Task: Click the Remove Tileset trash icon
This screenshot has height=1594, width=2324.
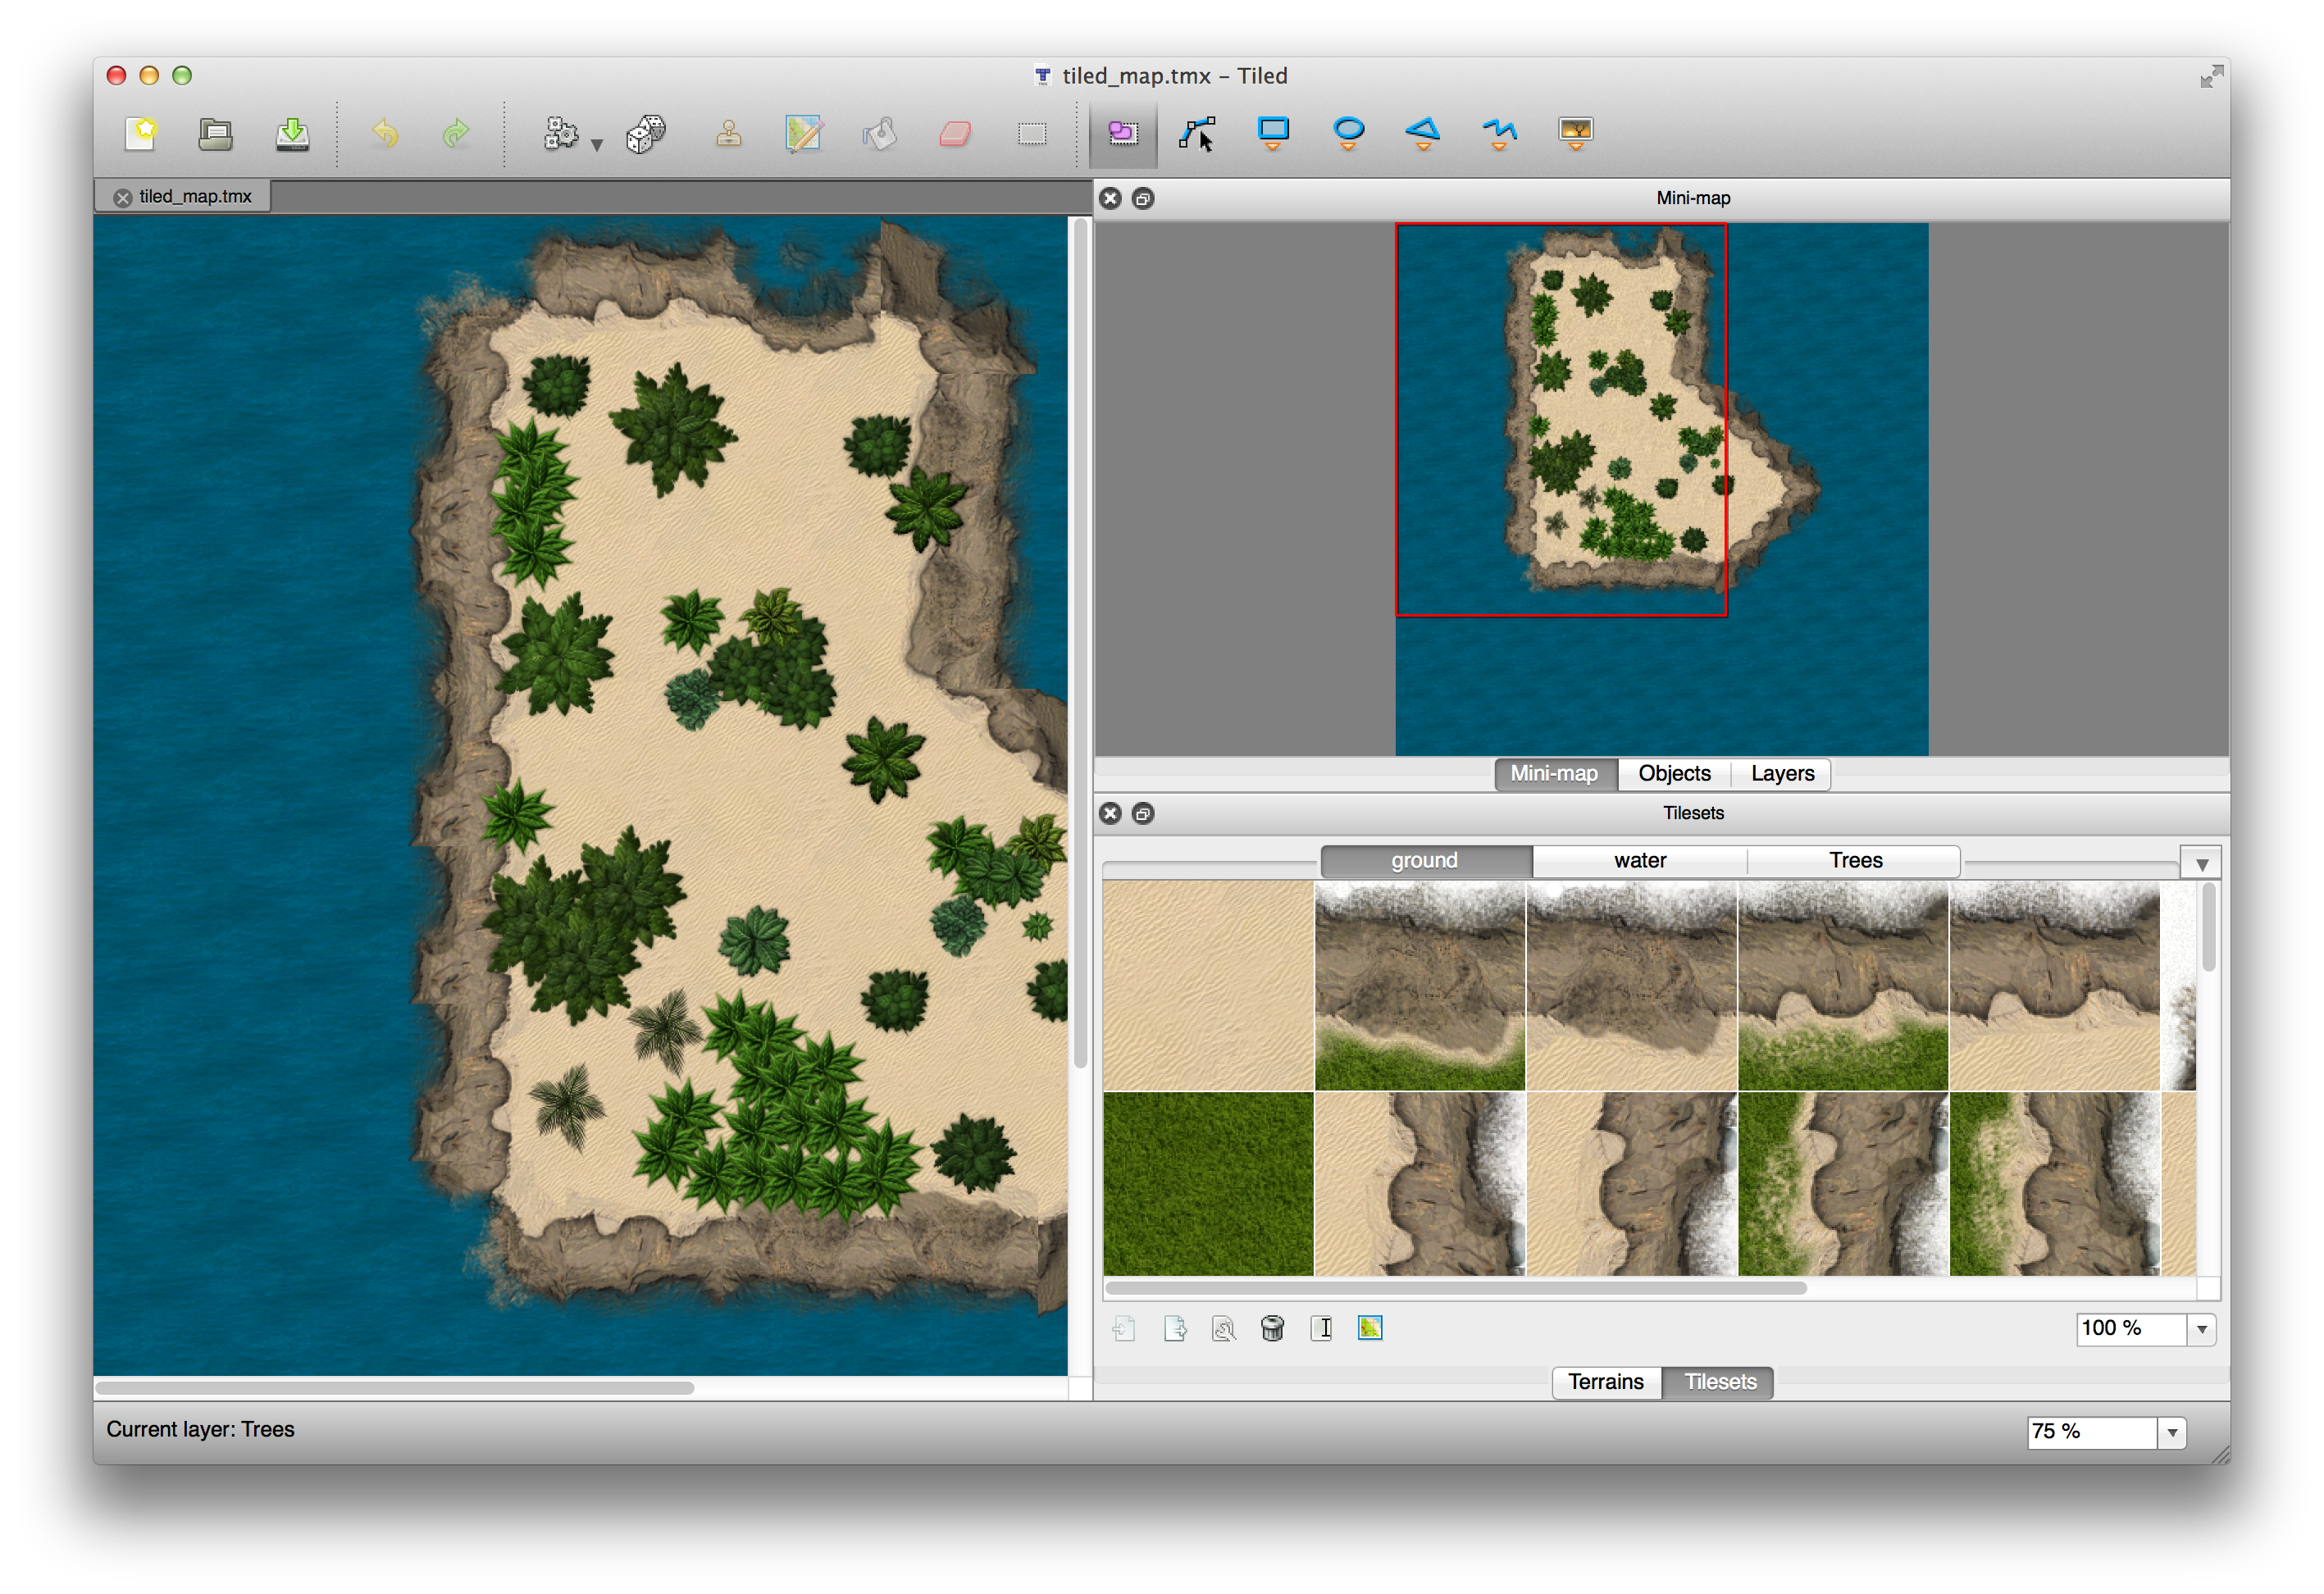Action: tap(1272, 1328)
